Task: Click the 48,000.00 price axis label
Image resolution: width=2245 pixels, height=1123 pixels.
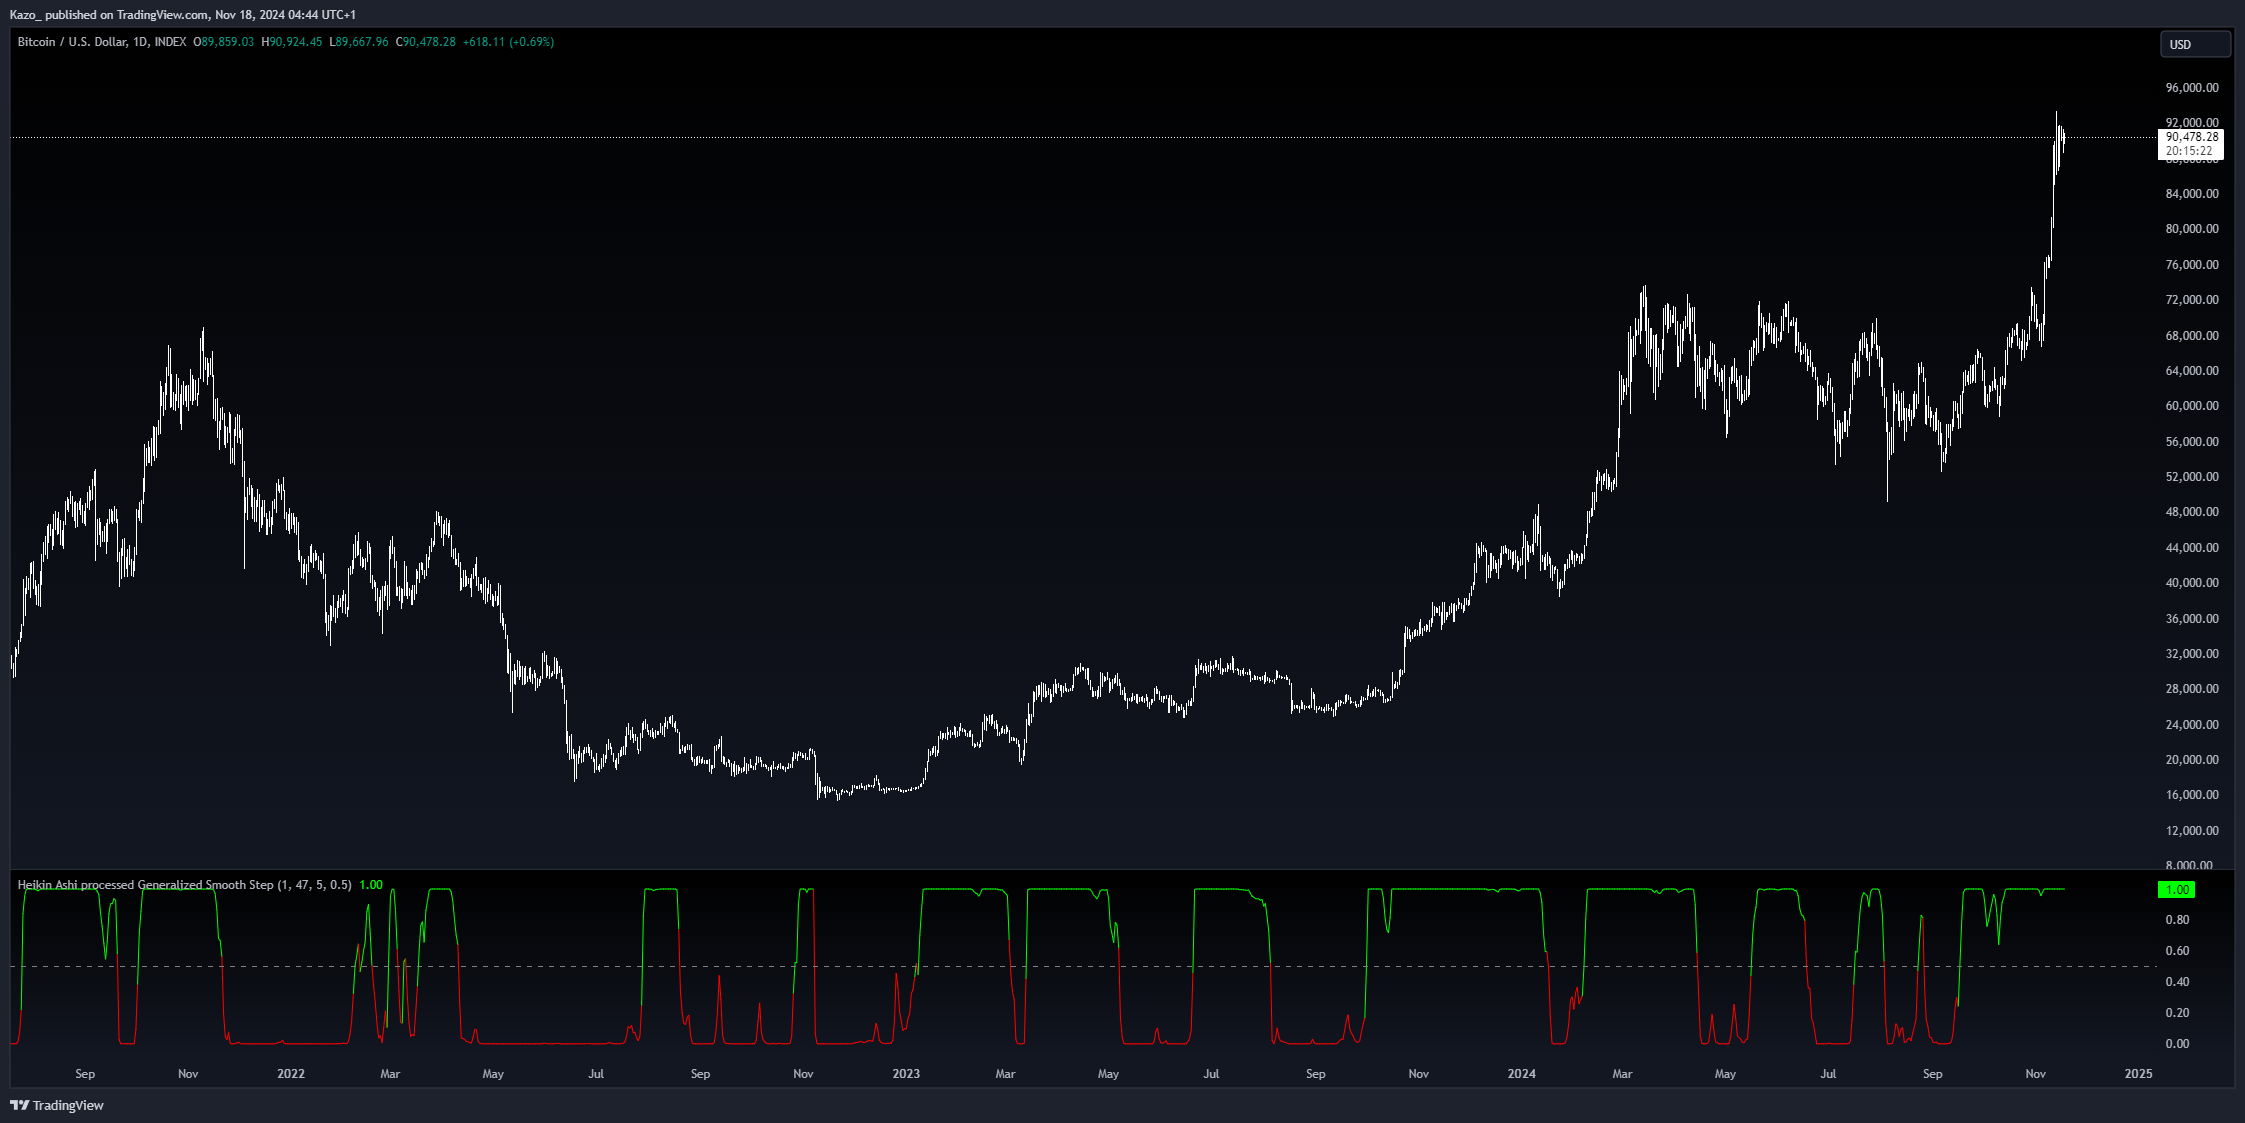Action: point(2192,512)
